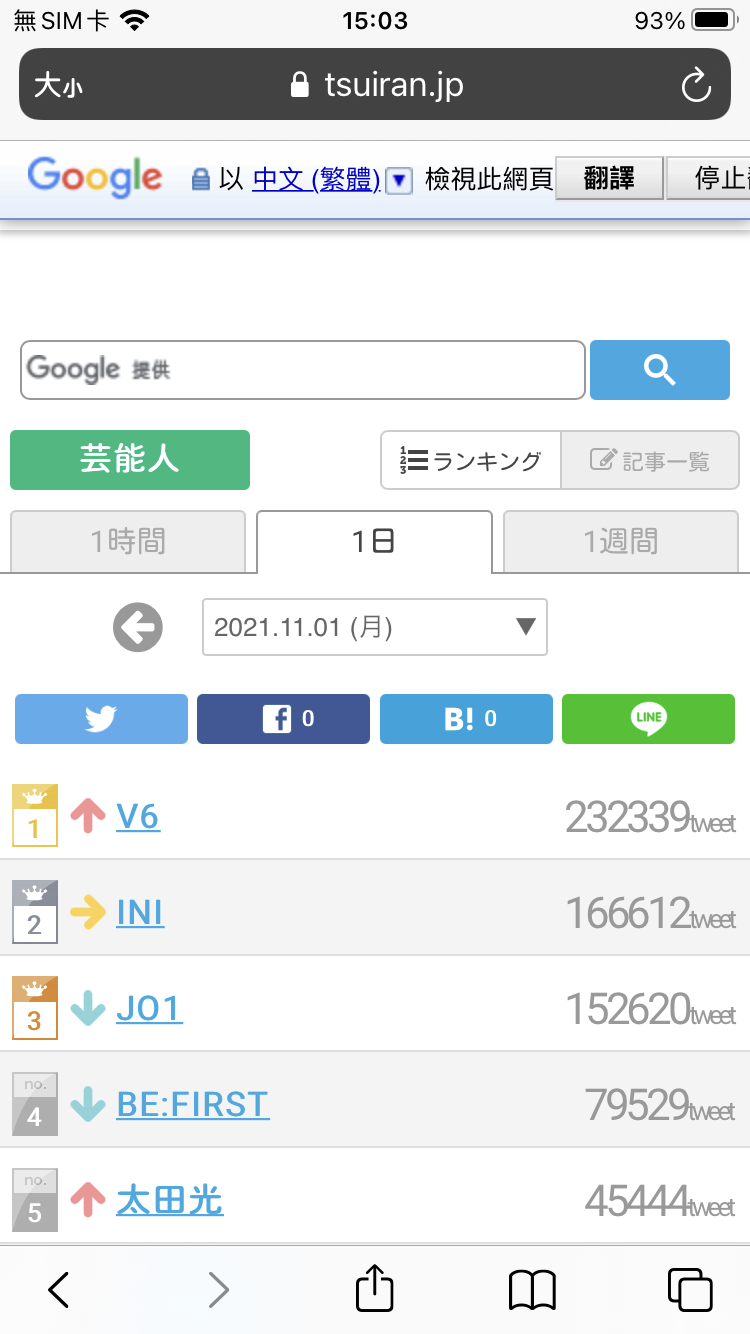Click the blue magnifier search button
This screenshot has height=1334, width=750.
tap(660, 370)
